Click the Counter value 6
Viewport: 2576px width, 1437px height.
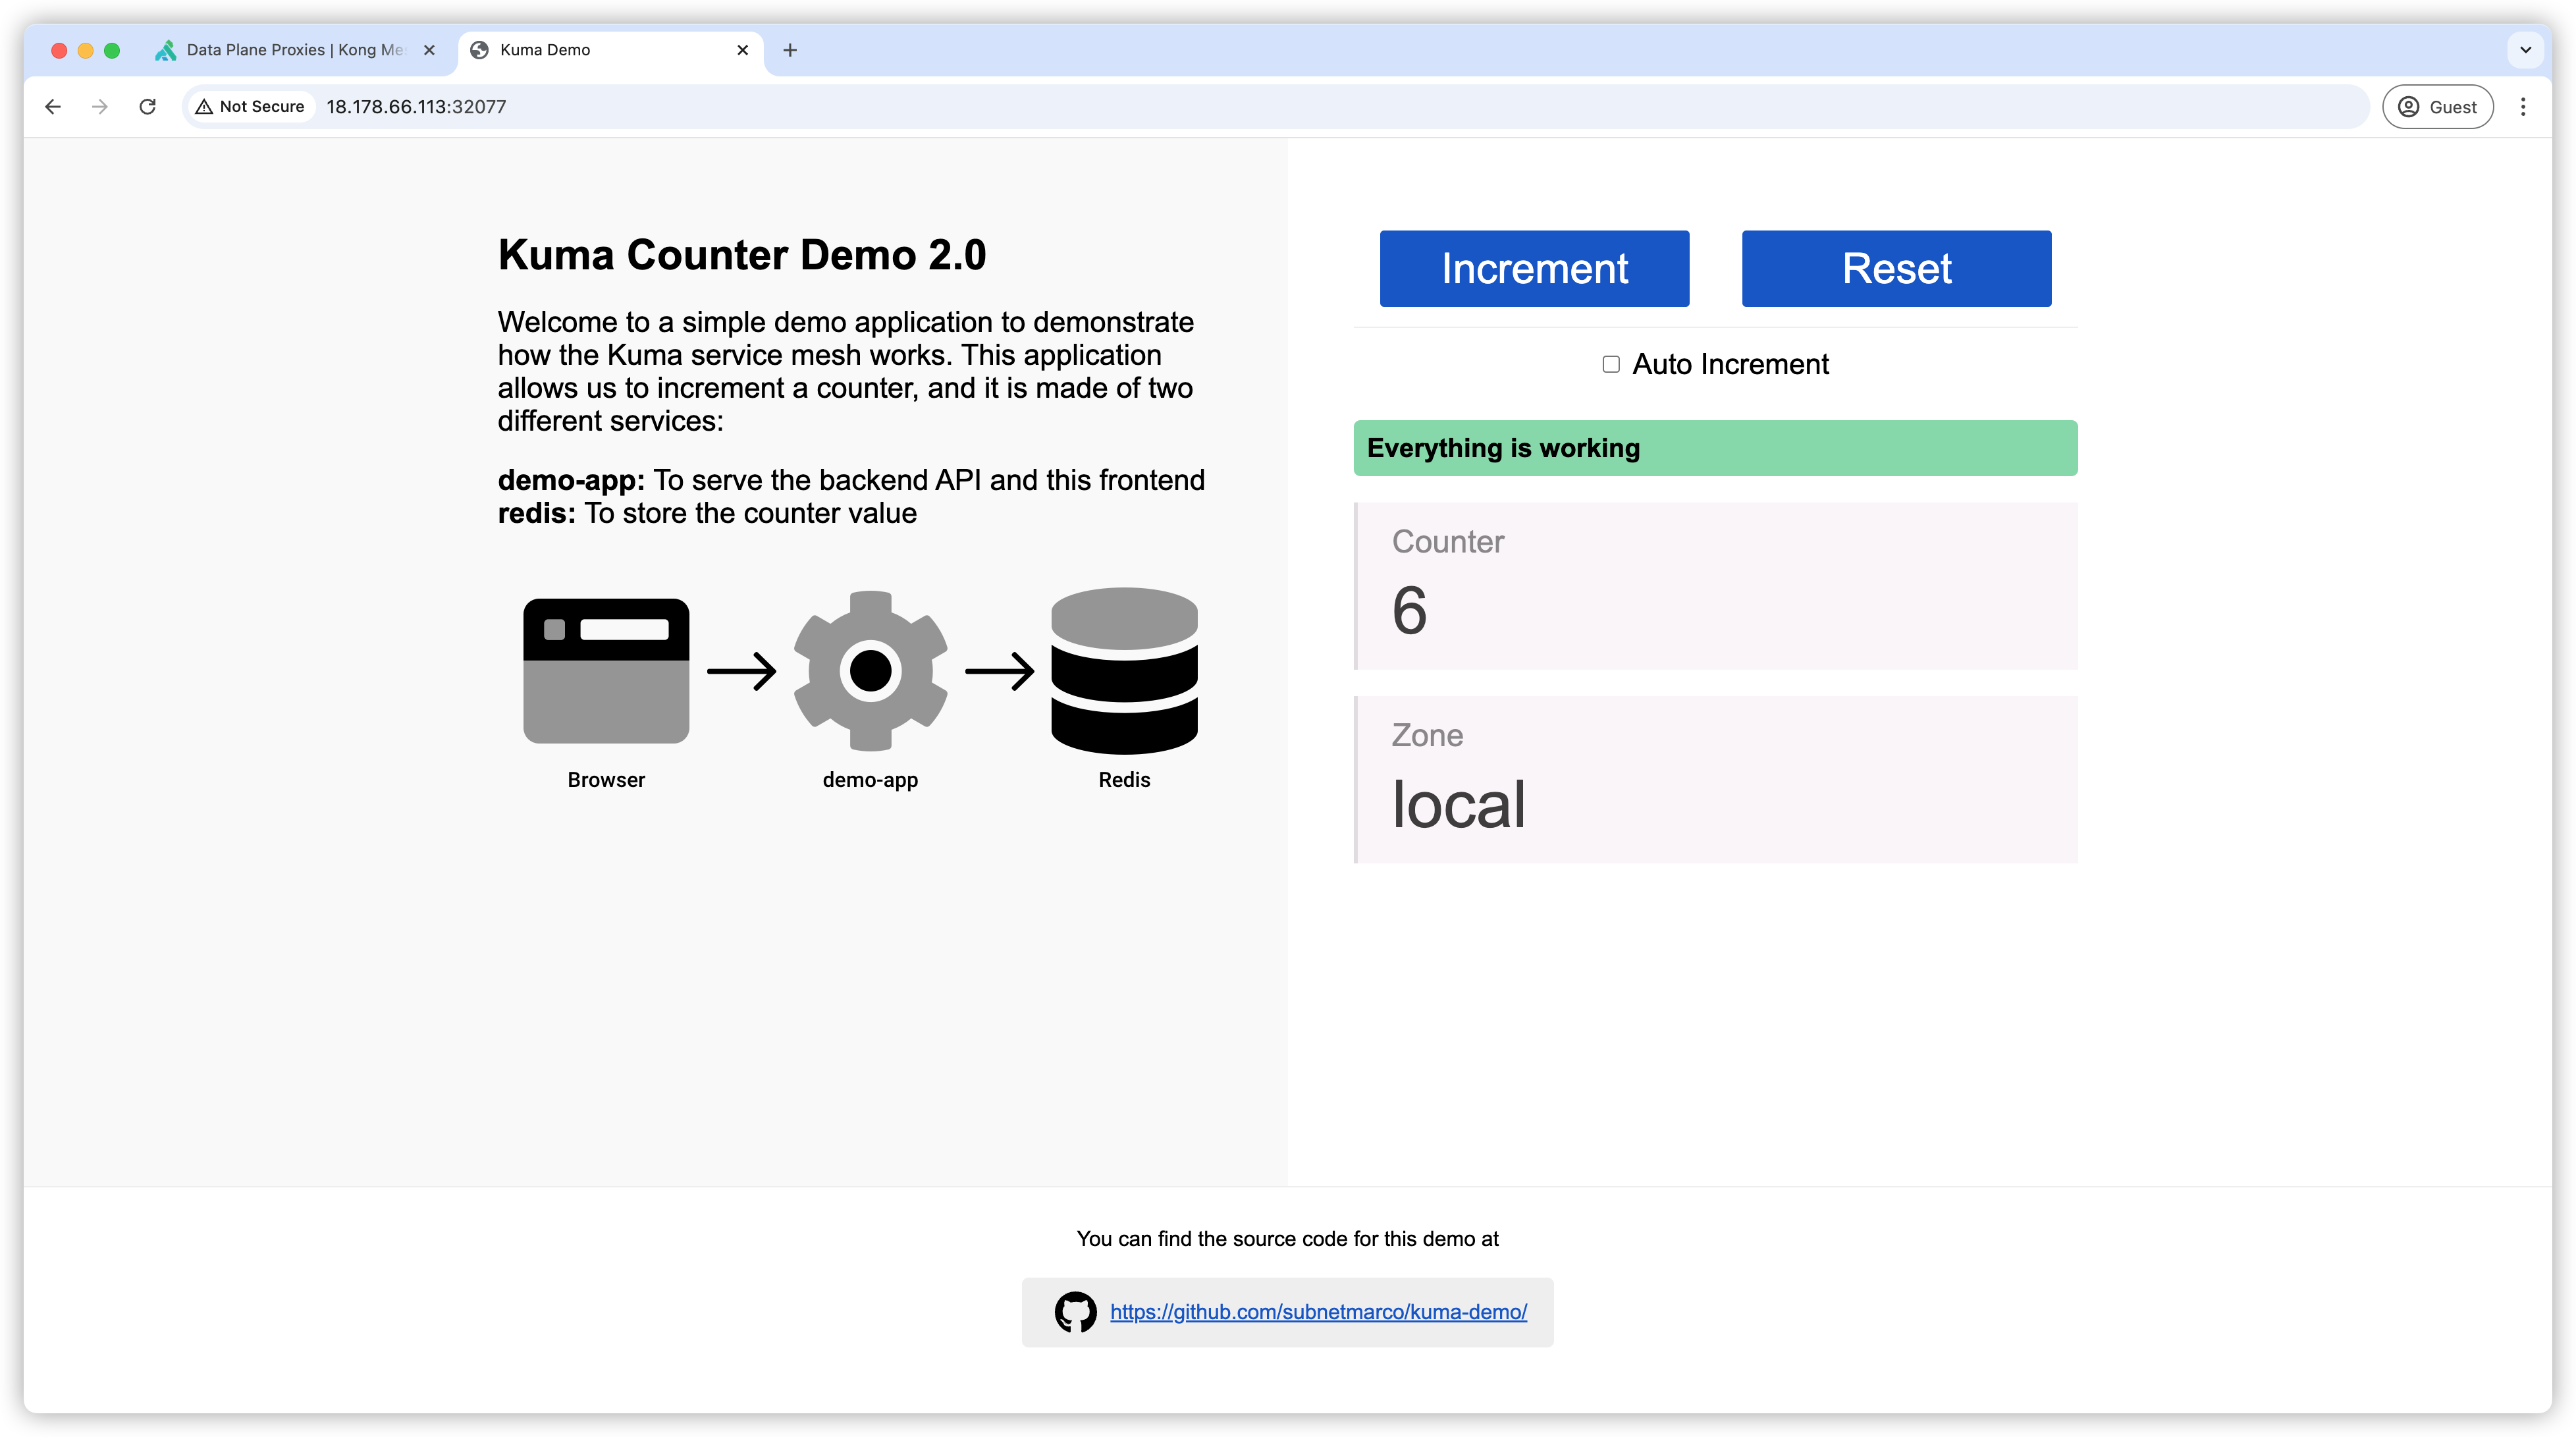pos(1409,610)
